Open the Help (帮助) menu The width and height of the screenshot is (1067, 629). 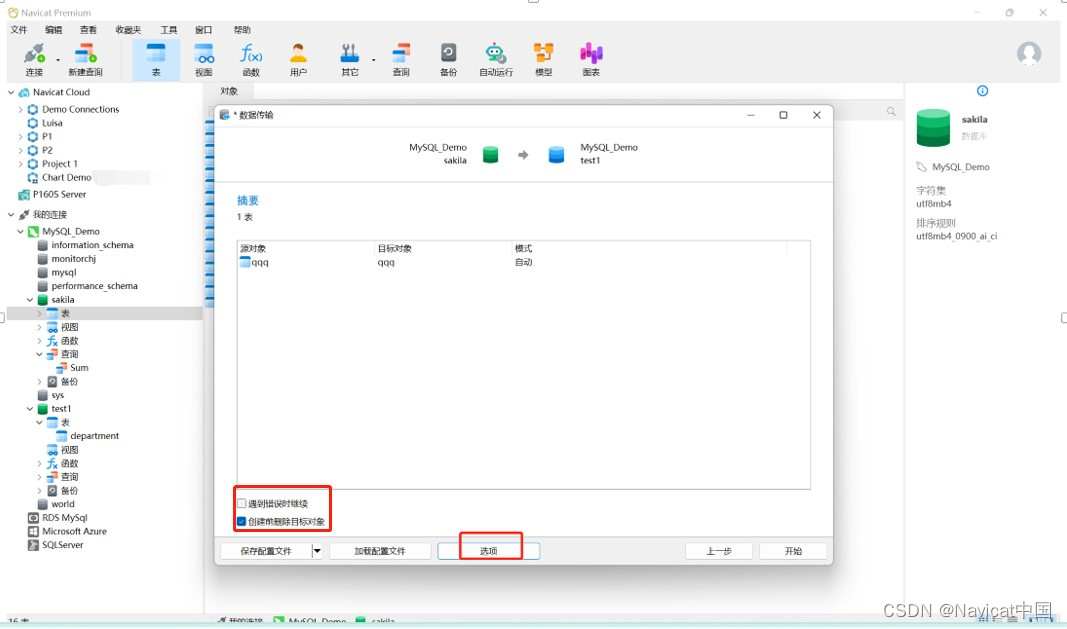pyautogui.click(x=242, y=29)
